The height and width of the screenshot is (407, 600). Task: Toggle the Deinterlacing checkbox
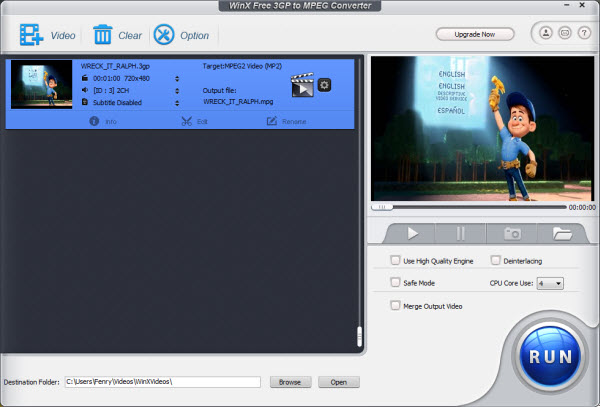pyautogui.click(x=495, y=260)
